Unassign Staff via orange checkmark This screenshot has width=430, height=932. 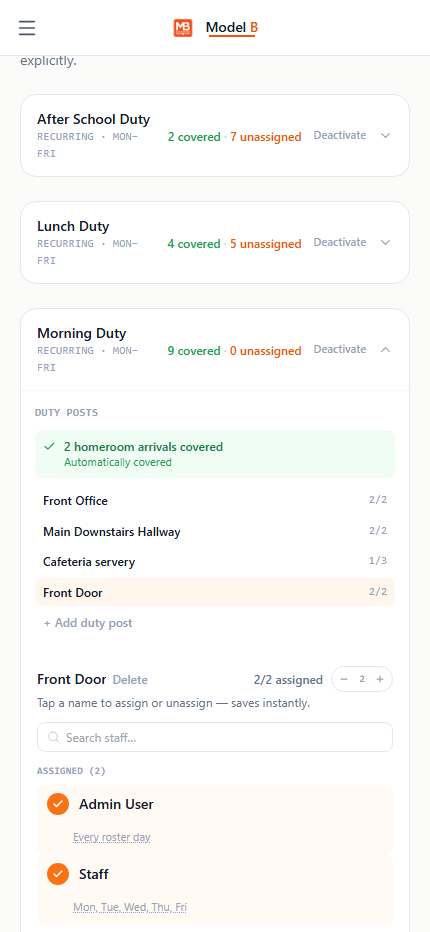click(58, 874)
